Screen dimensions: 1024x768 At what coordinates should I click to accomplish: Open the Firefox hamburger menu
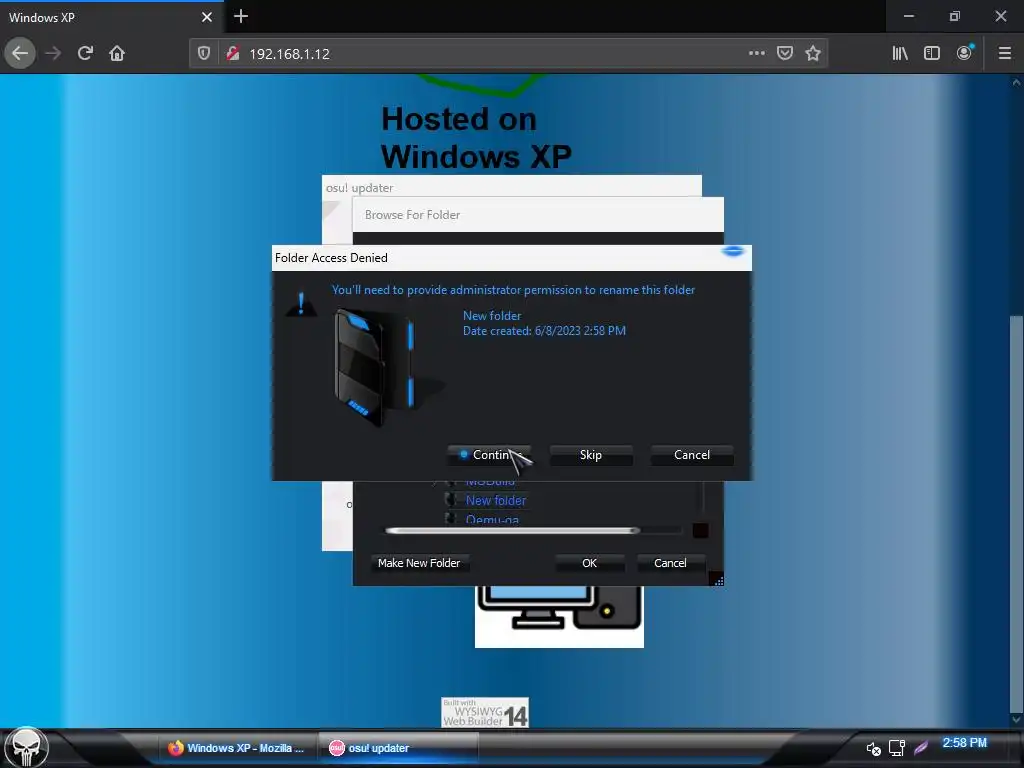[x=1005, y=53]
